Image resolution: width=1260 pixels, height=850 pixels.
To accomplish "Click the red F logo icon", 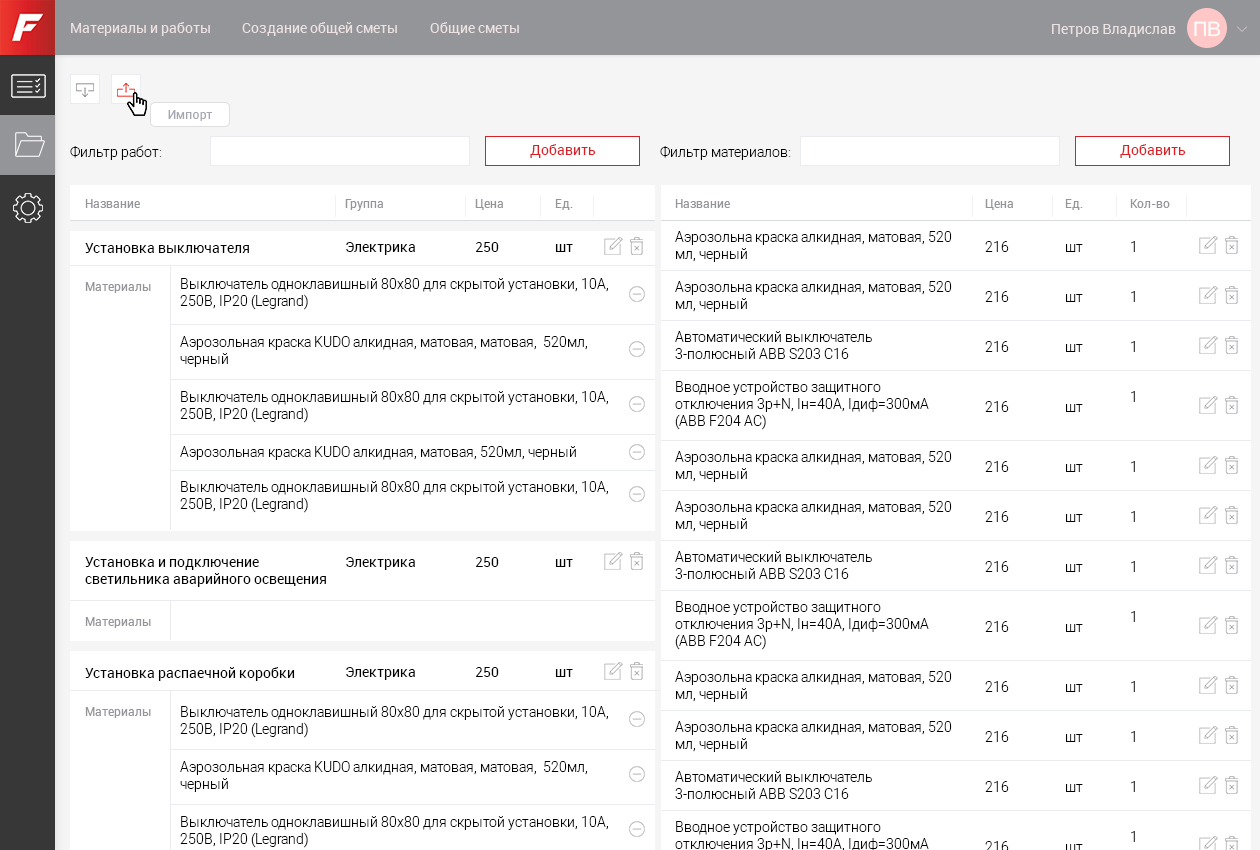I will 27,27.
